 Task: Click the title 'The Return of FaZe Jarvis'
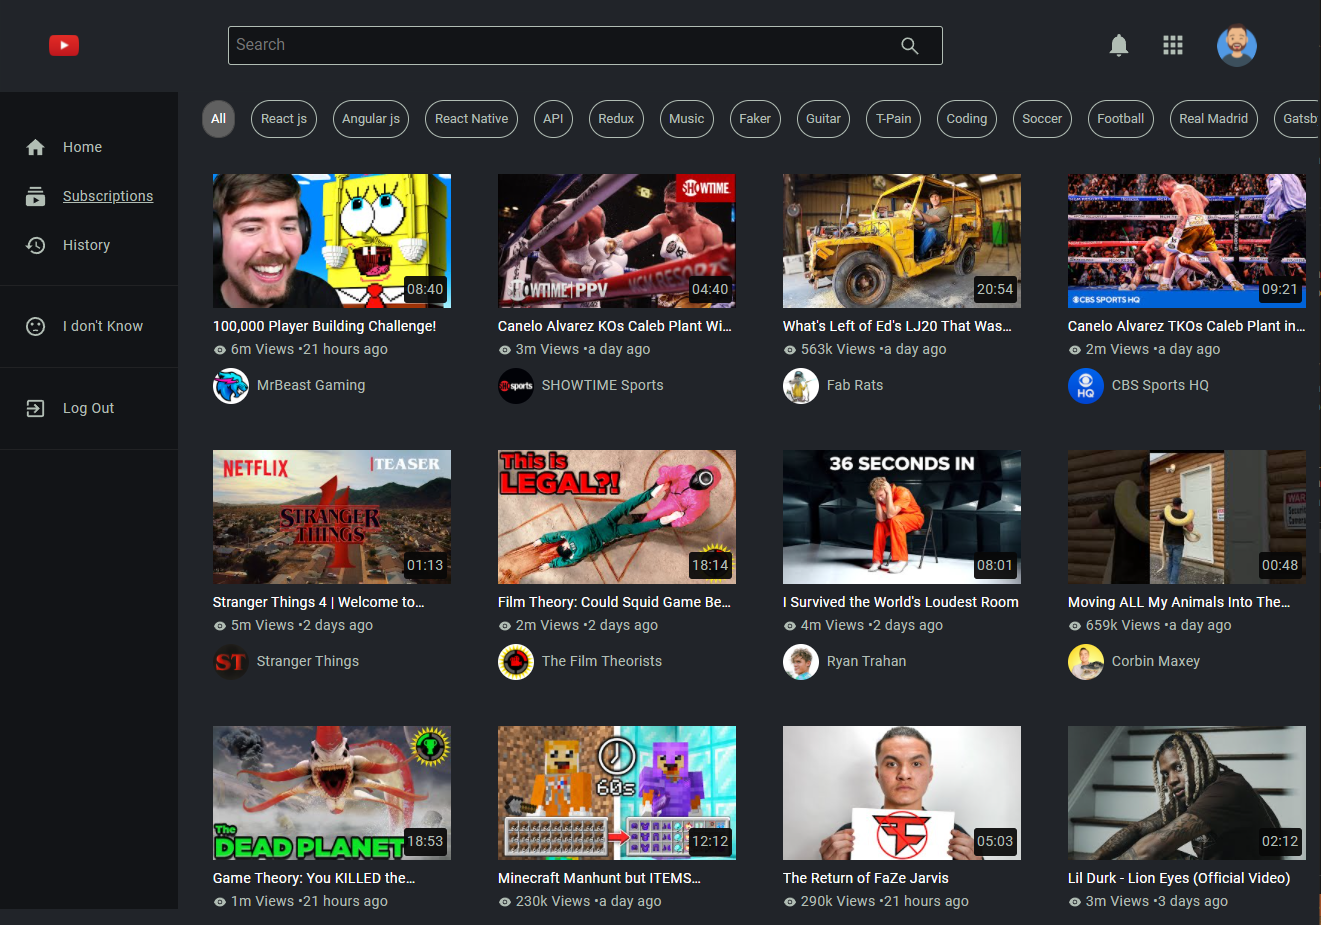coord(866,878)
